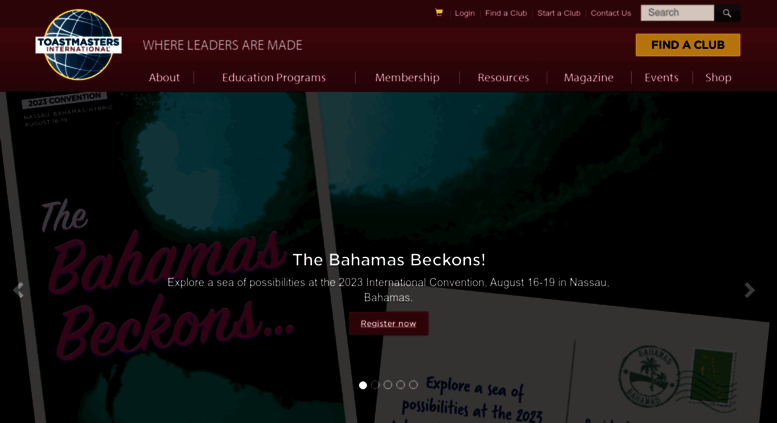Open the About menu
The height and width of the screenshot is (423, 777).
(x=164, y=77)
